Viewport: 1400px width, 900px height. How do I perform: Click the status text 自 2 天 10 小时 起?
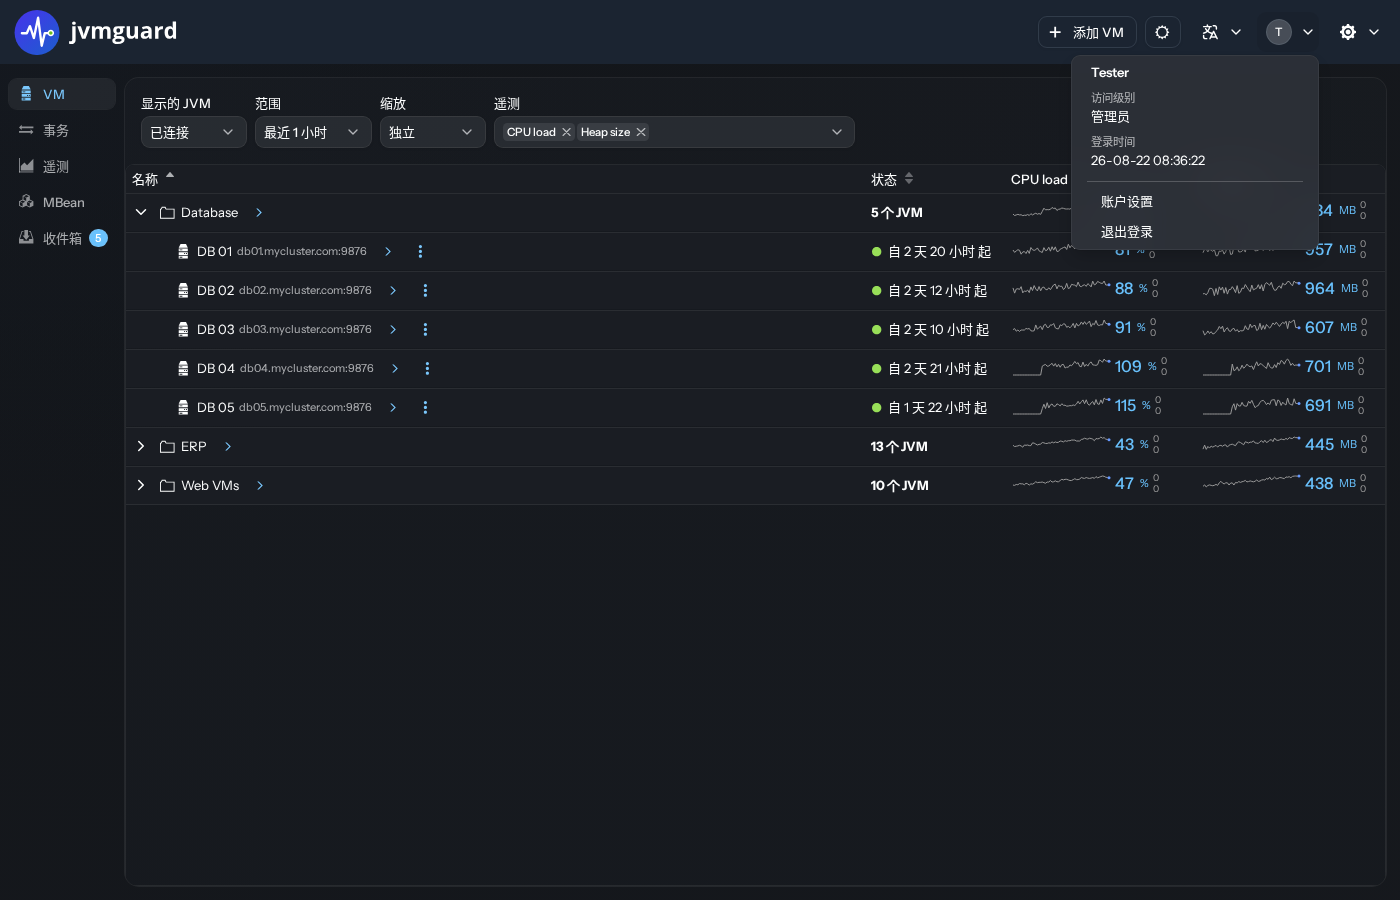point(938,330)
